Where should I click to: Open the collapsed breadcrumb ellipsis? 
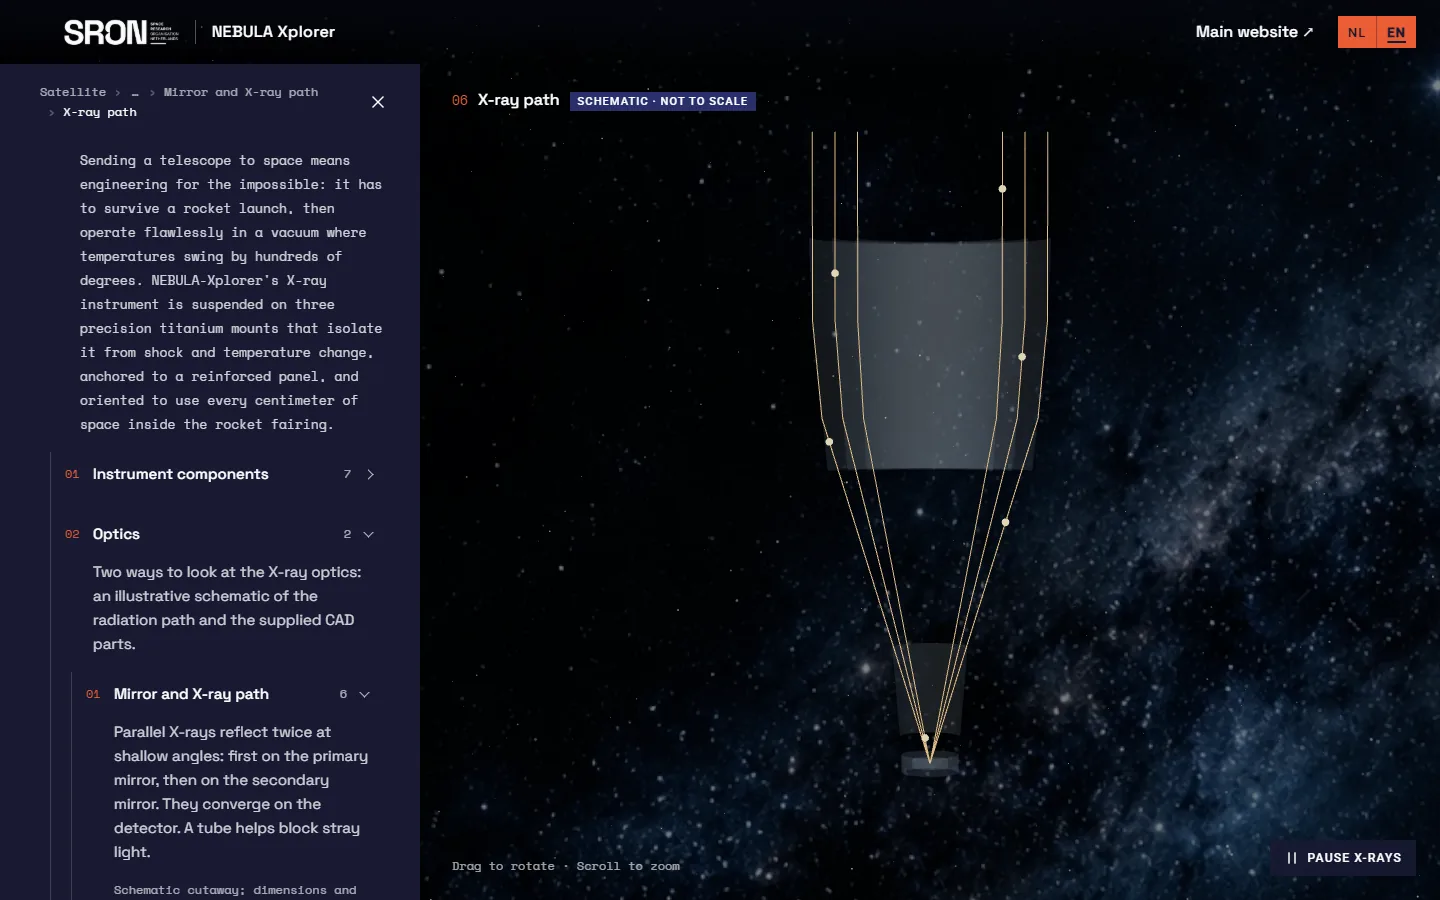tap(135, 92)
